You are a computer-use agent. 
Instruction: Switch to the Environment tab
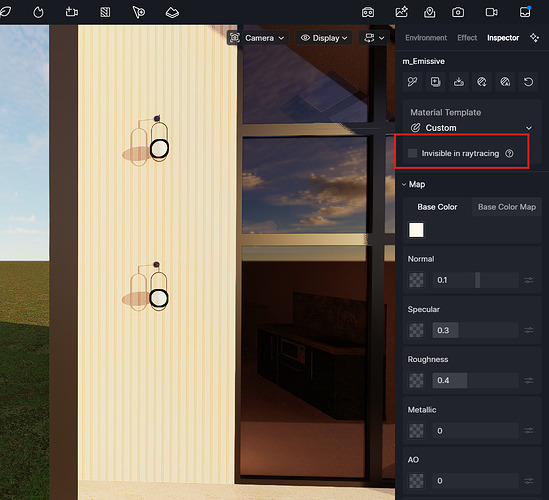tap(426, 38)
